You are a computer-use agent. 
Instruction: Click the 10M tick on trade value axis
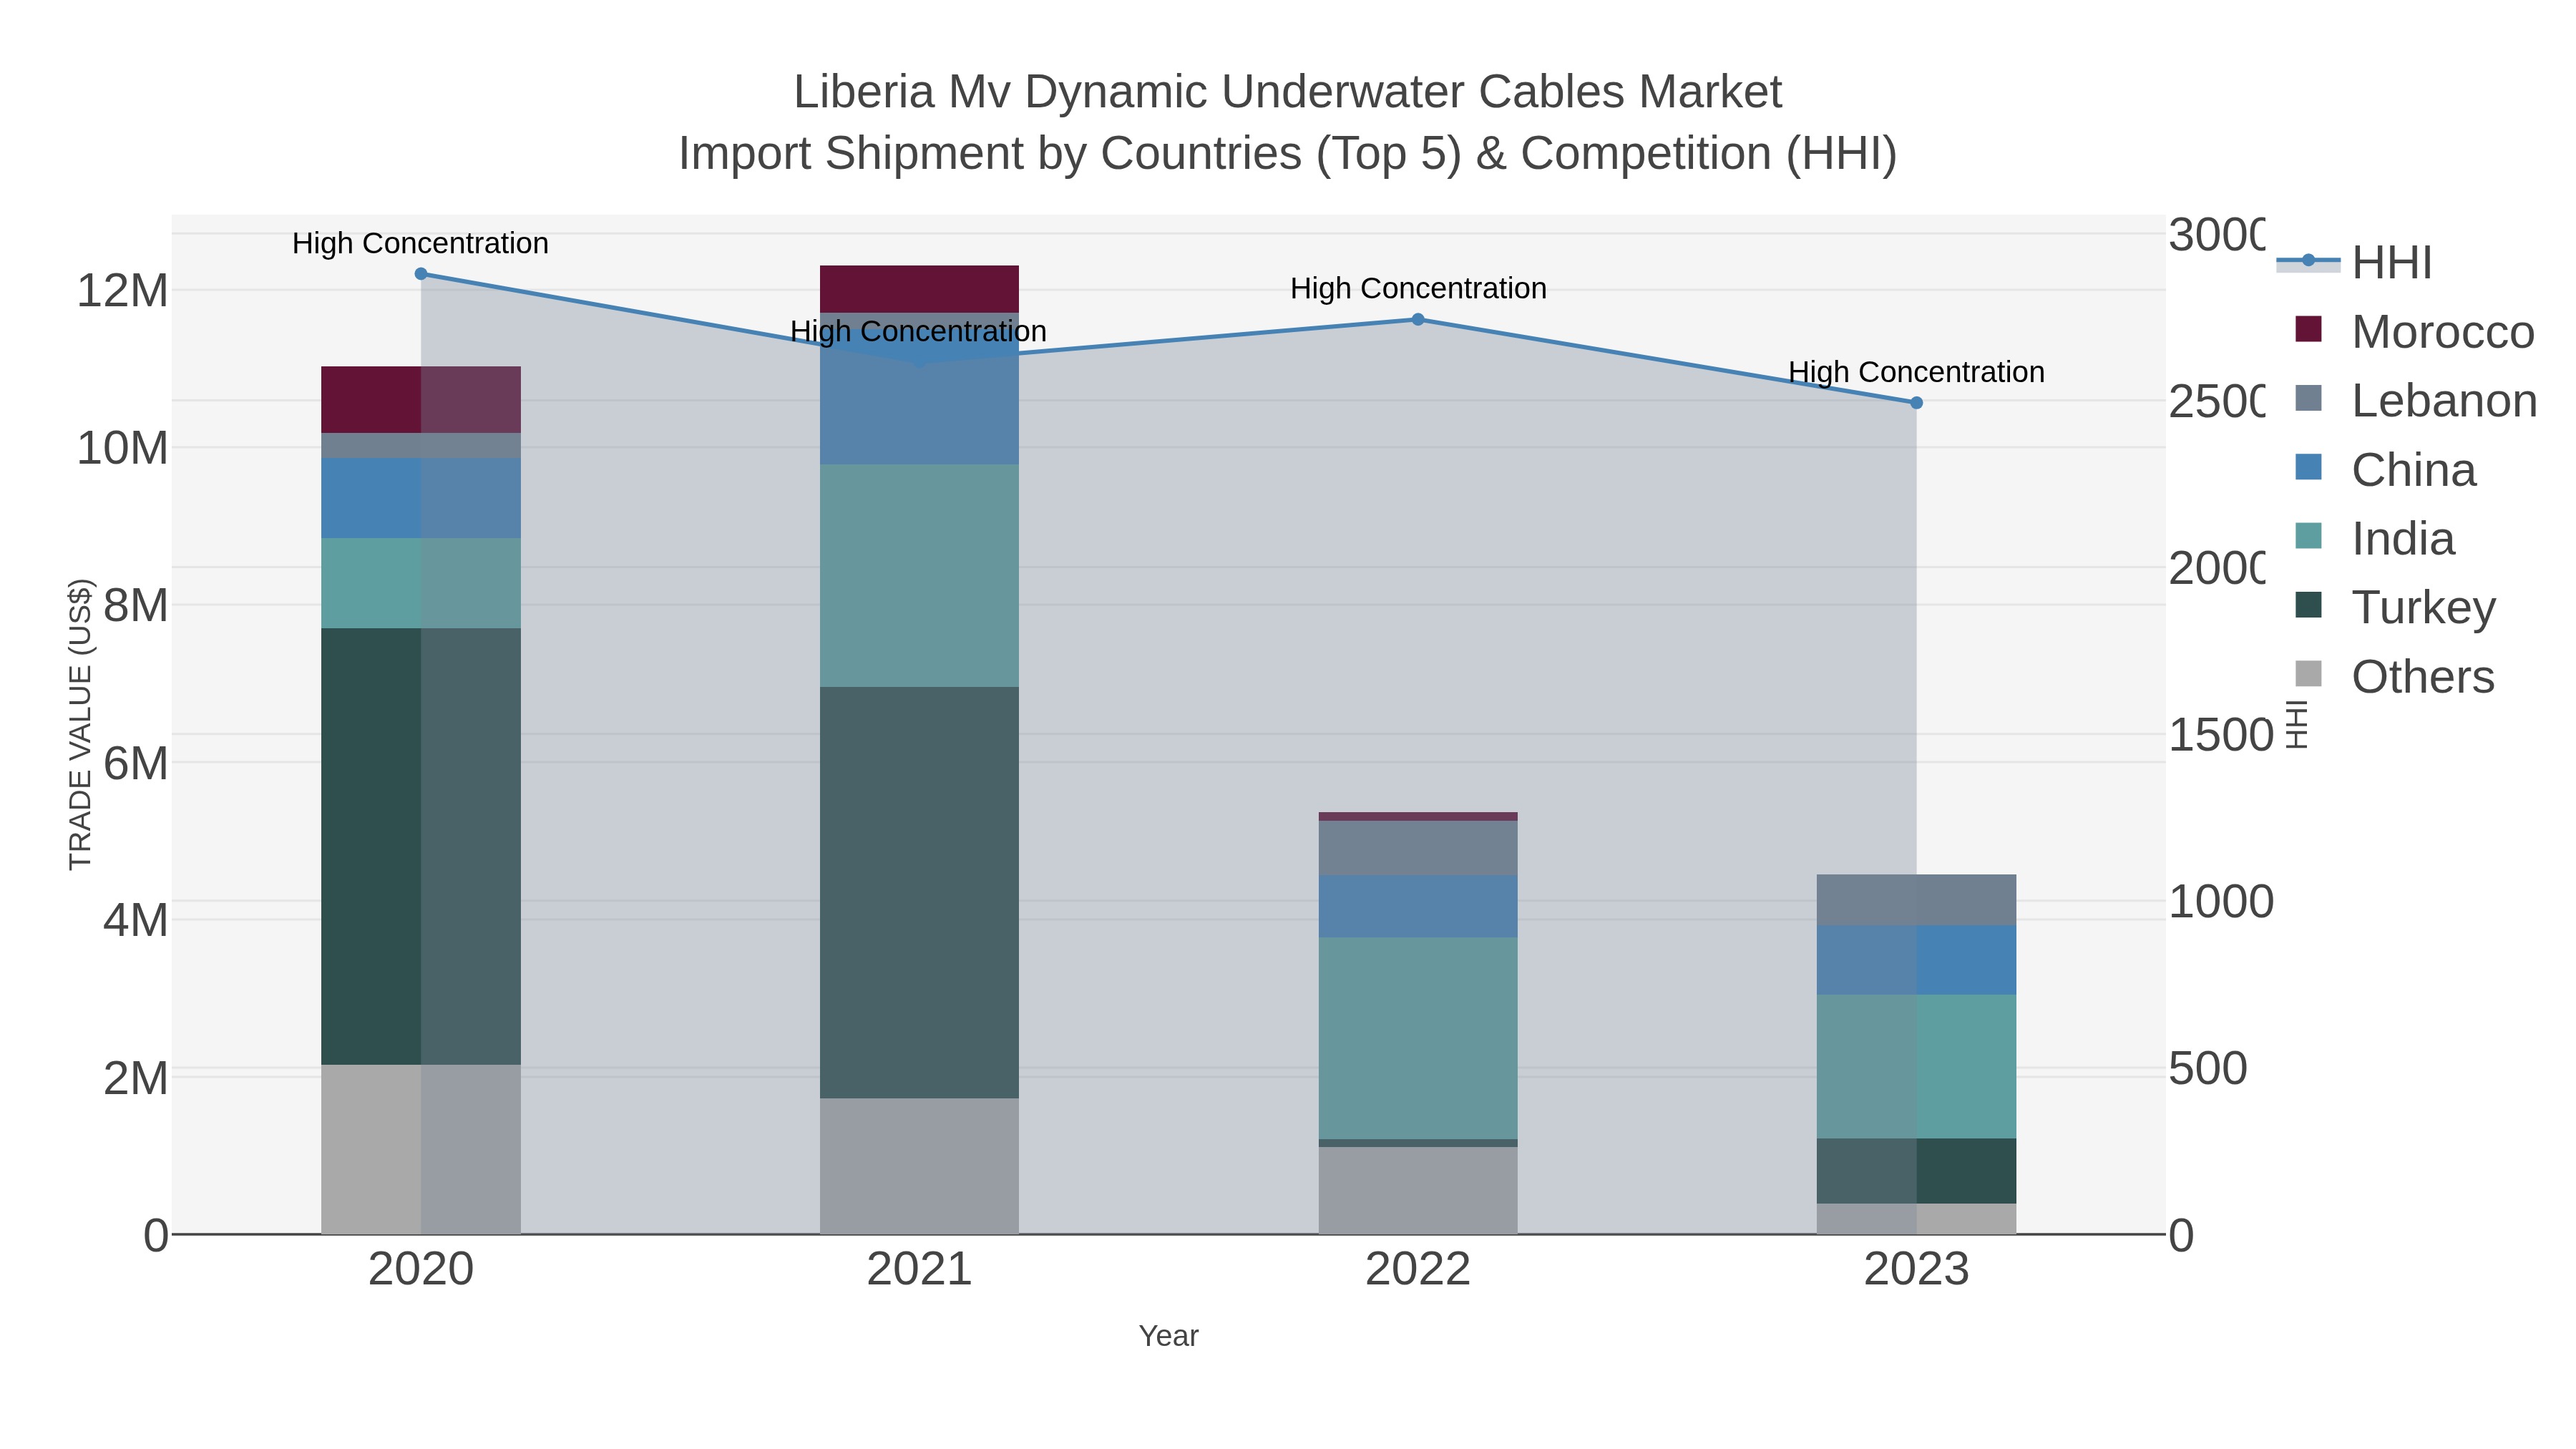122,449
